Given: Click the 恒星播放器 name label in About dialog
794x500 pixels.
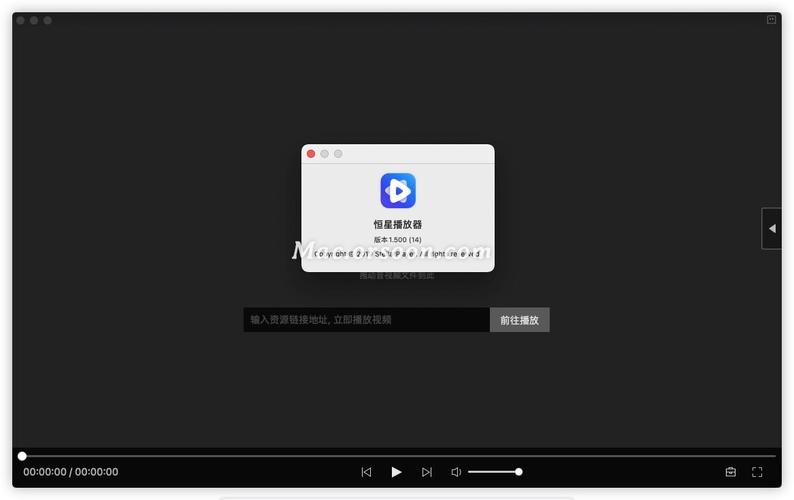Looking at the screenshot, I should tap(397, 224).
